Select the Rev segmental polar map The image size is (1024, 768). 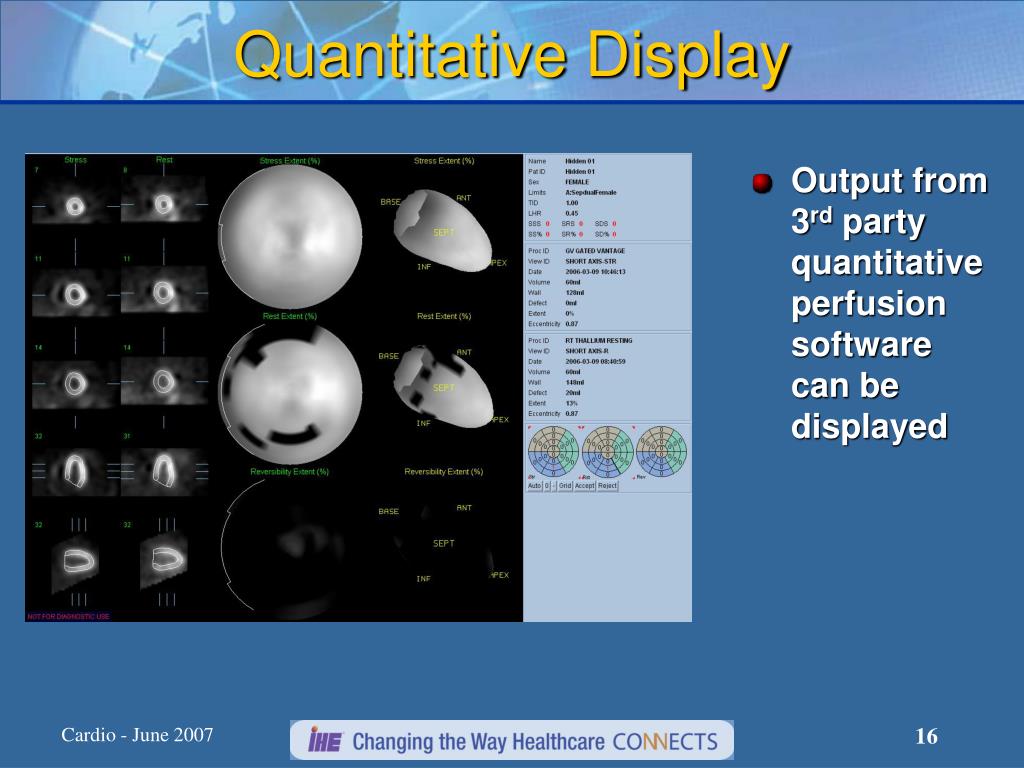(662, 451)
